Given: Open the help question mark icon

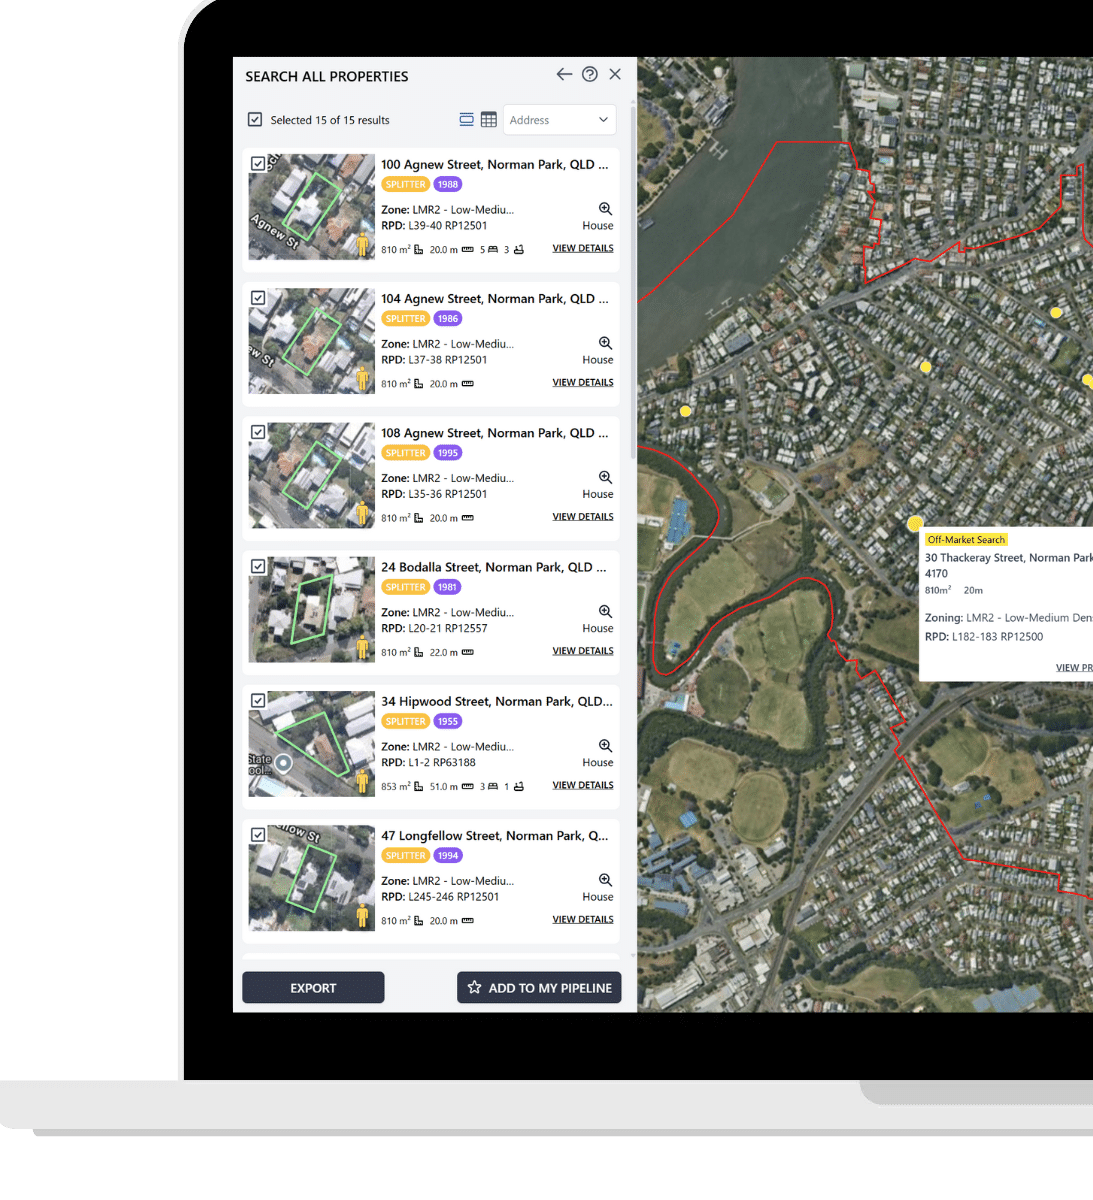Looking at the screenshot, I should (x=590, y=74).
